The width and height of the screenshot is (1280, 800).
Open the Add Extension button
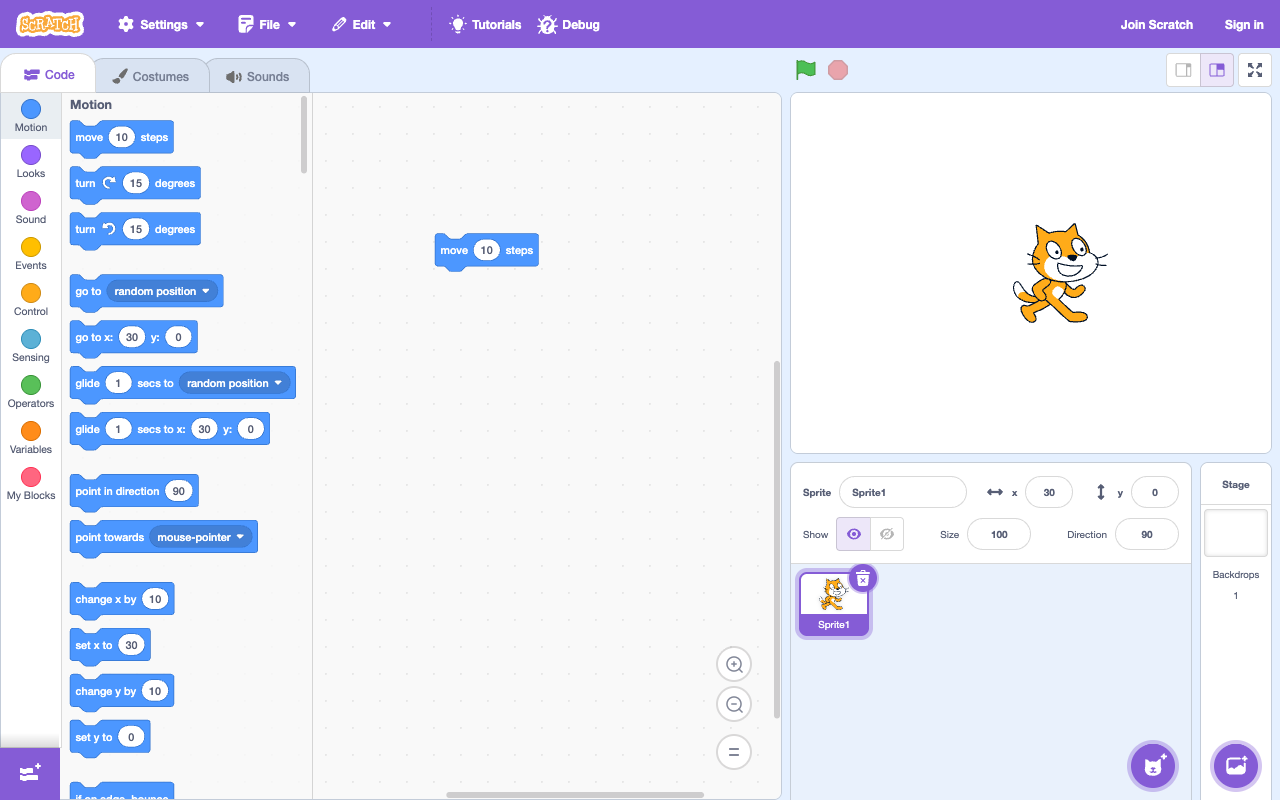(x=30, y=774)
